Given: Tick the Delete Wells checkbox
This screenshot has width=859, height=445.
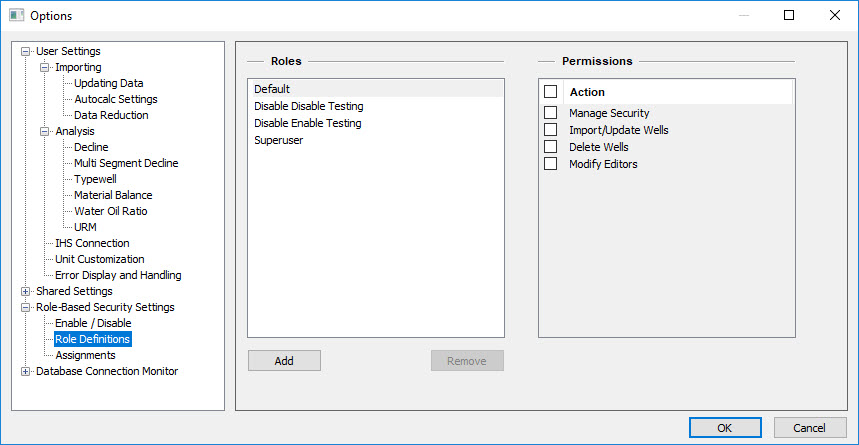Looking at the screenshot, I should pos(550,147).
